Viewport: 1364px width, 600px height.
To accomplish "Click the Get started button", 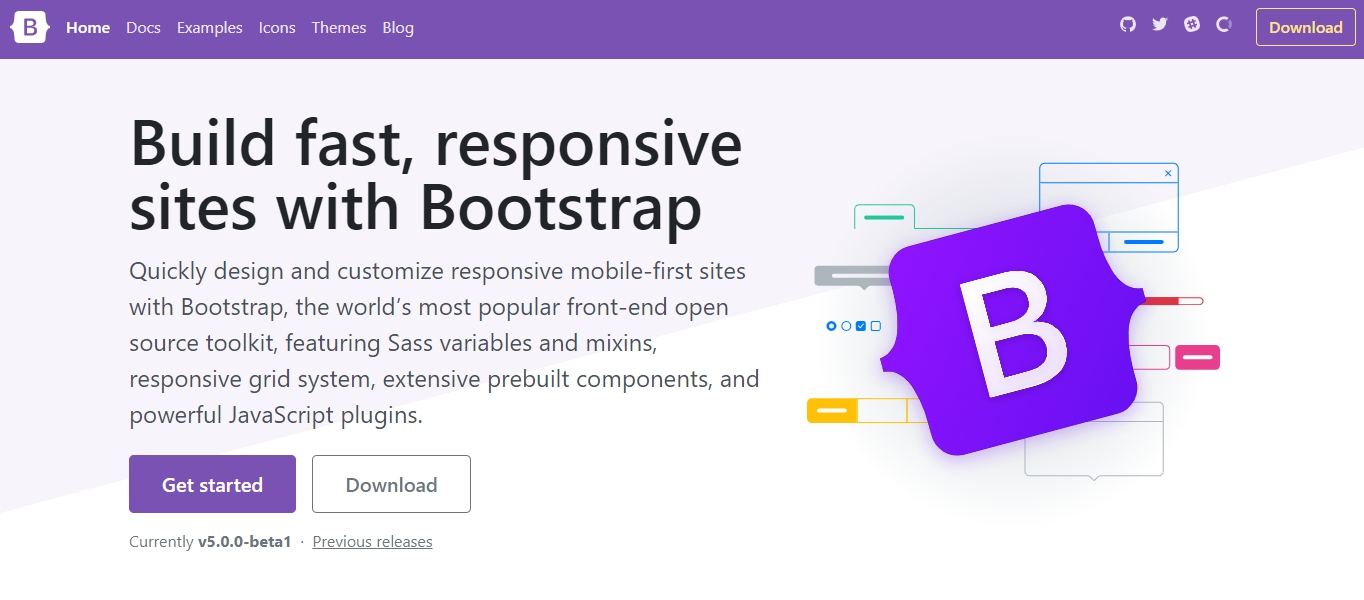I will [212, 484].
